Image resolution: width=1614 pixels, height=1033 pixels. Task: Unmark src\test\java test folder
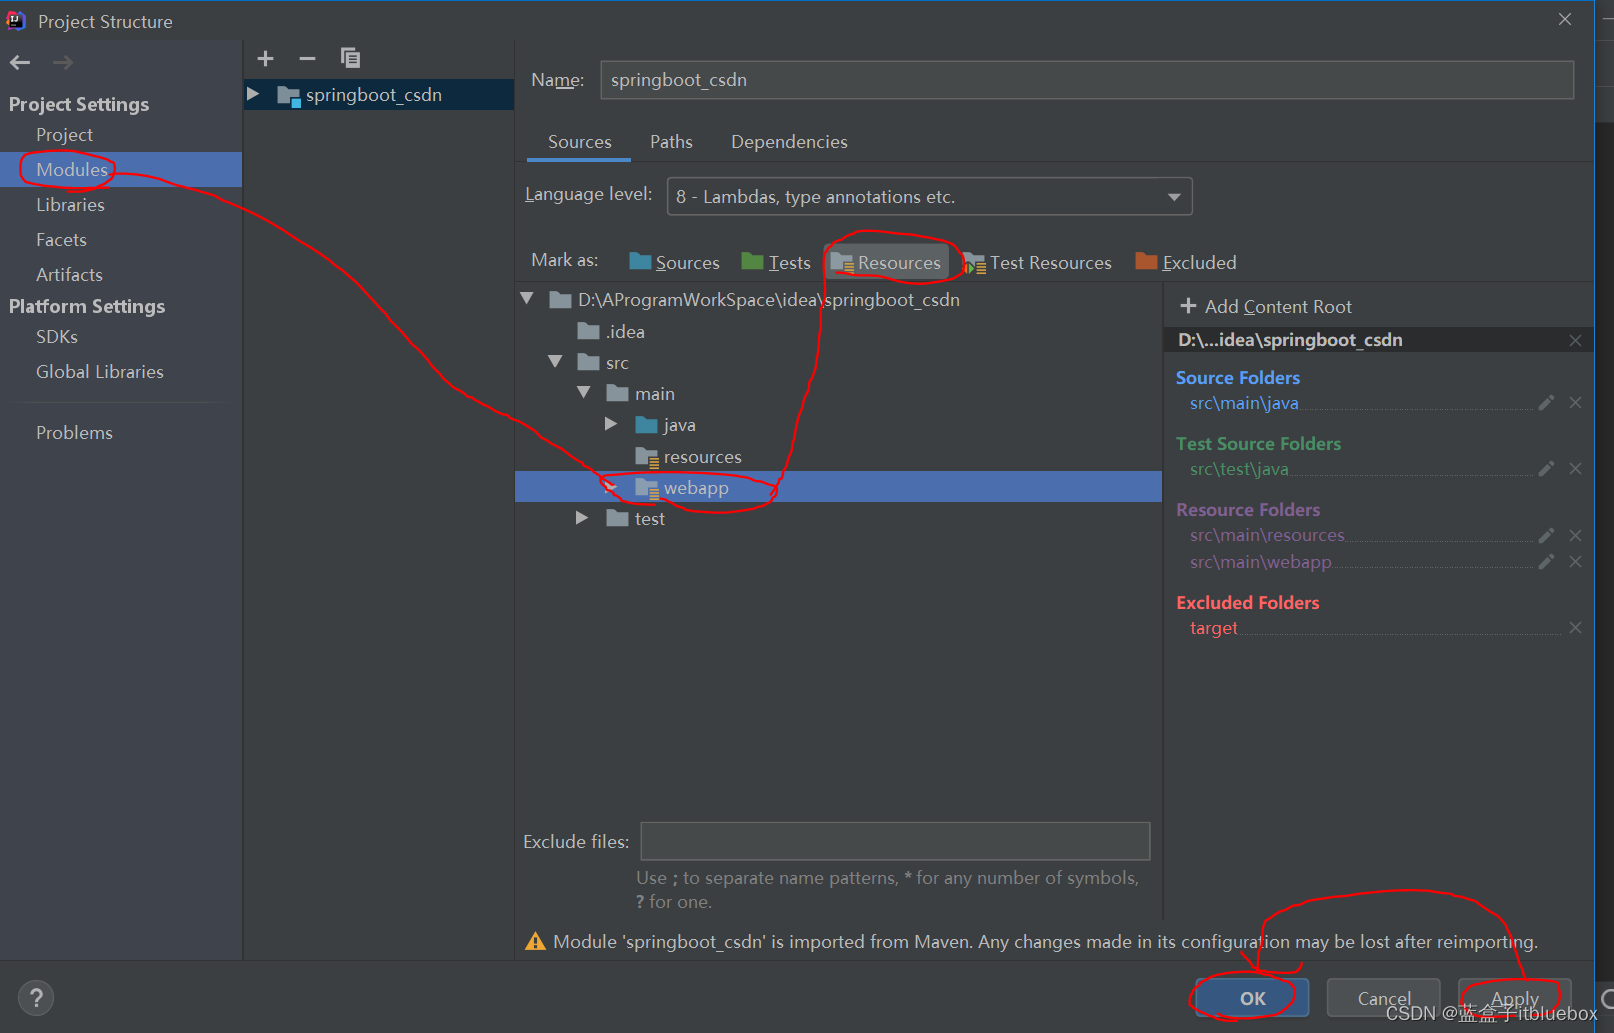[1575, 469]
